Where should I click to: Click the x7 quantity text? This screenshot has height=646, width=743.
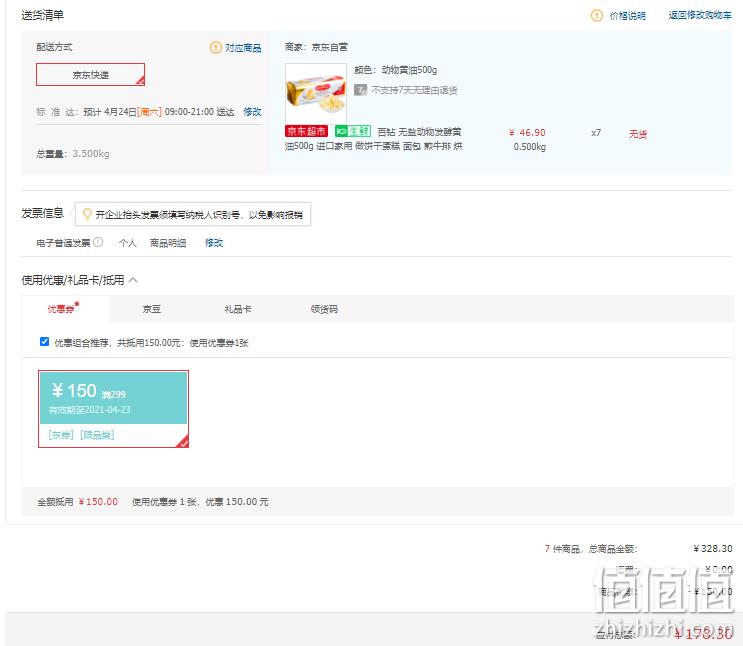click(596, 133)
